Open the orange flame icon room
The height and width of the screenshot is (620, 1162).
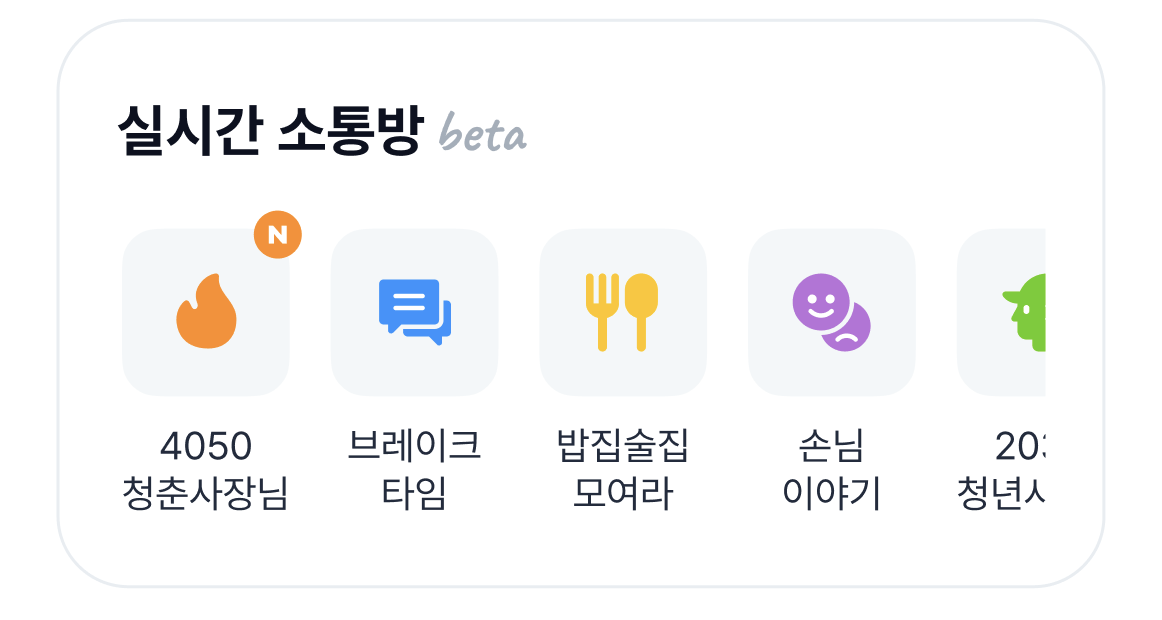pos(206,312)
